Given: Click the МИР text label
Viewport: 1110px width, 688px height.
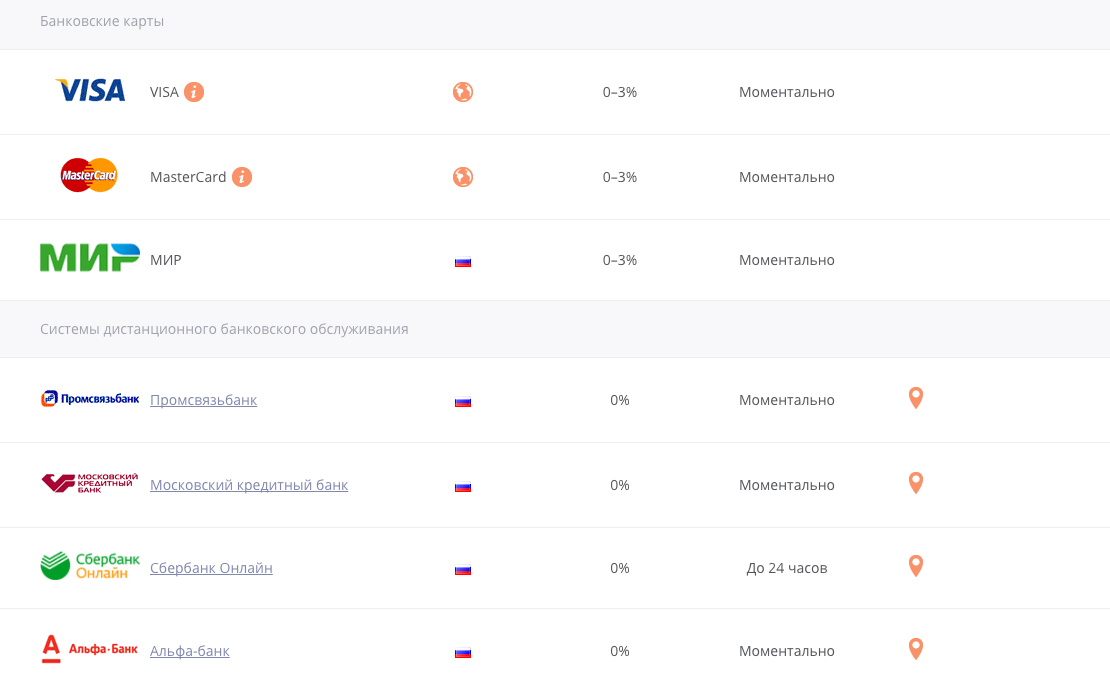Looking at the screenshot, I should (166, 260).
